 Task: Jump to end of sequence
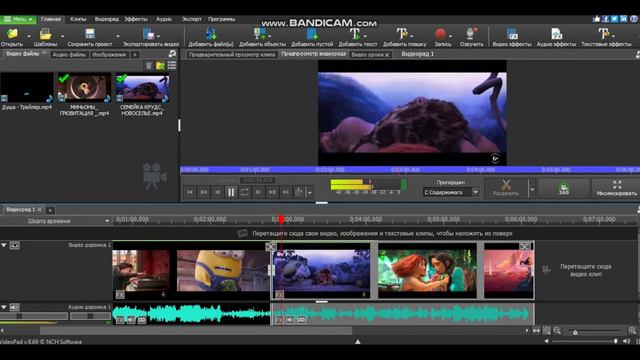[x=286, y=192]
